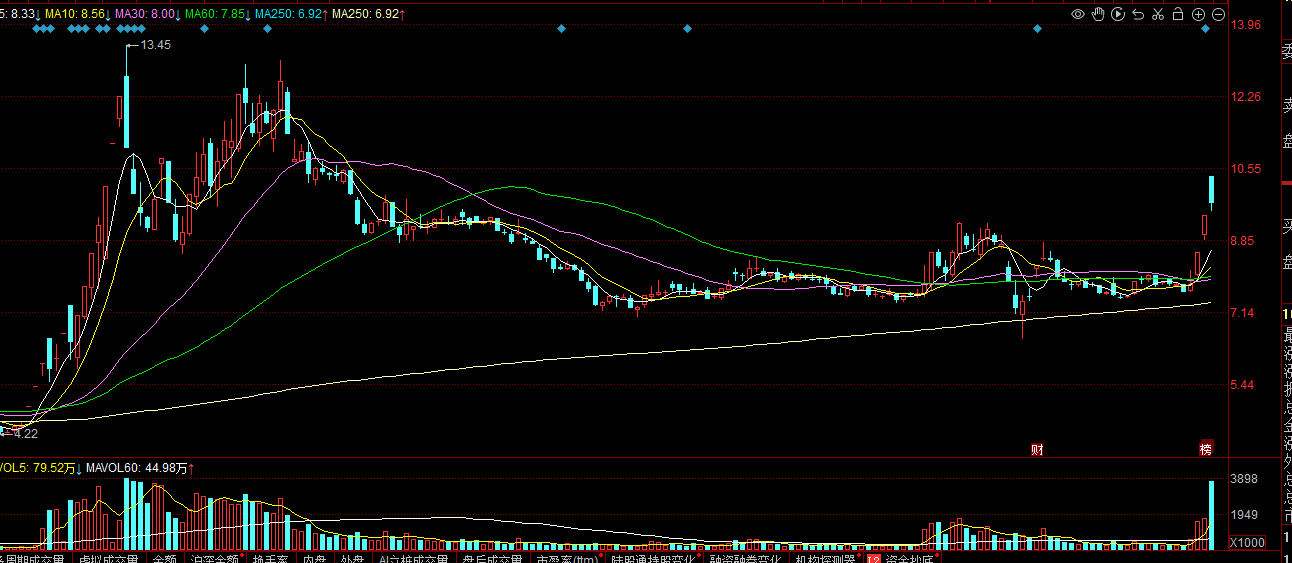
Task: Click the blue MA250: 6.92 label
Action: [291, 15]
